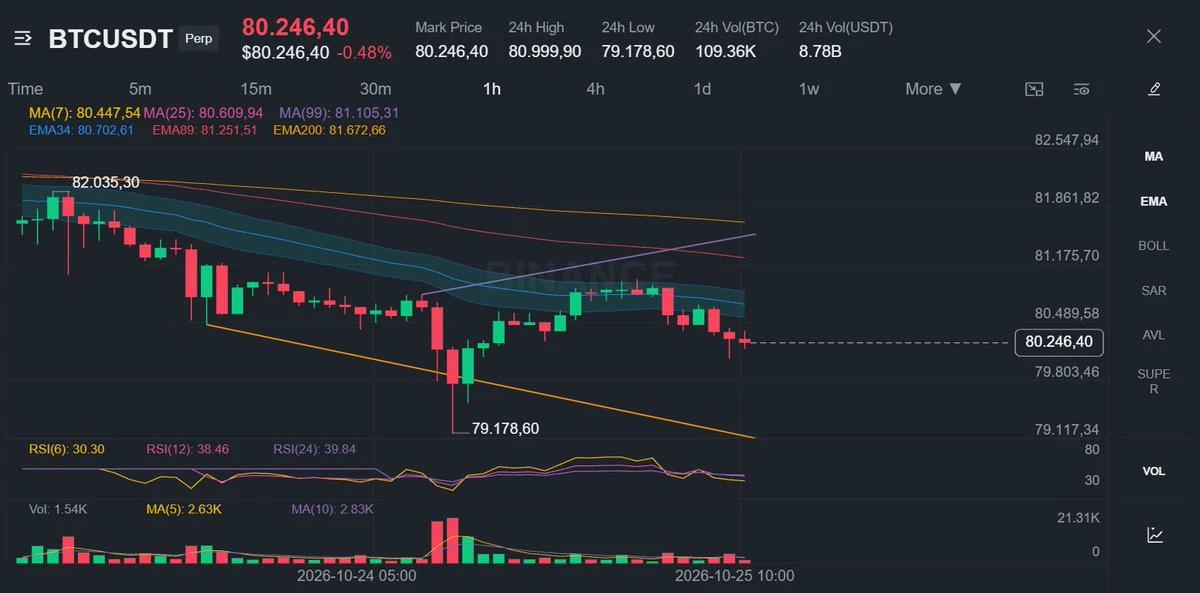Switch to the Time chart view
This screenshot has height=593, width=1200.
click(26, 89)
